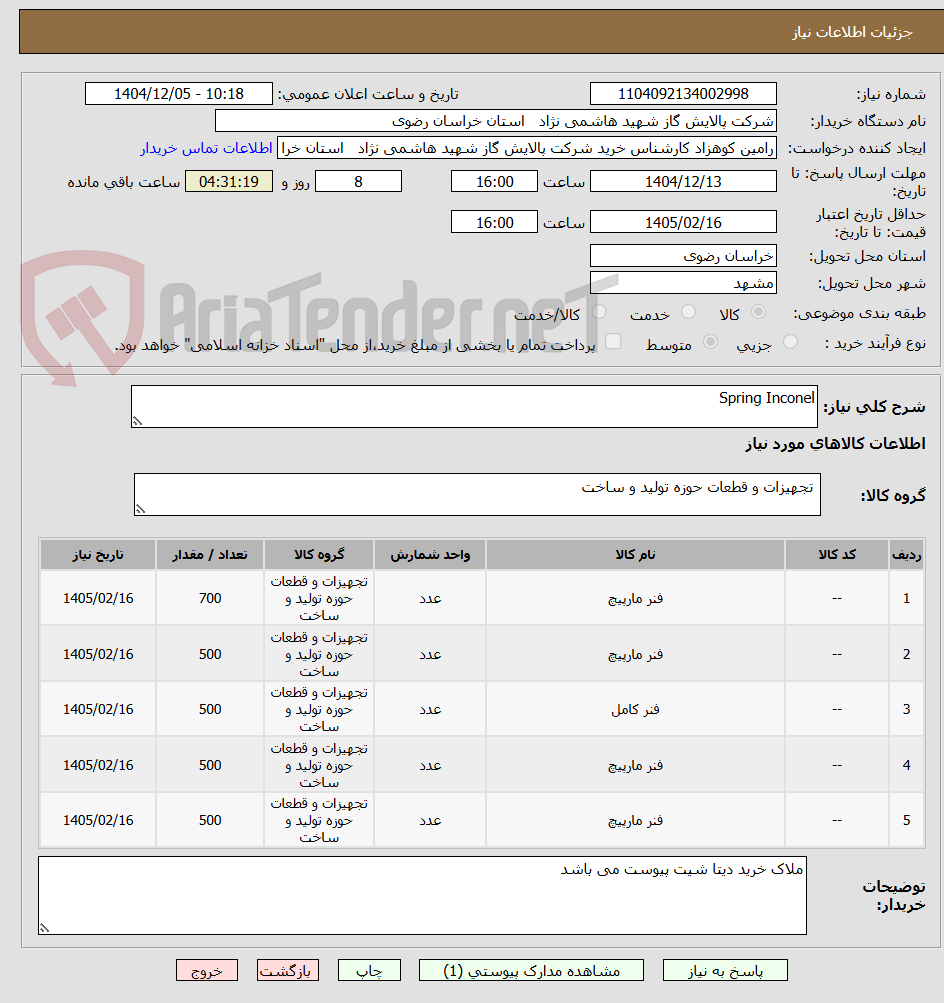Click the buyer organization name field
This screenshot has width=944, height=1003.
tap(496, 121)
